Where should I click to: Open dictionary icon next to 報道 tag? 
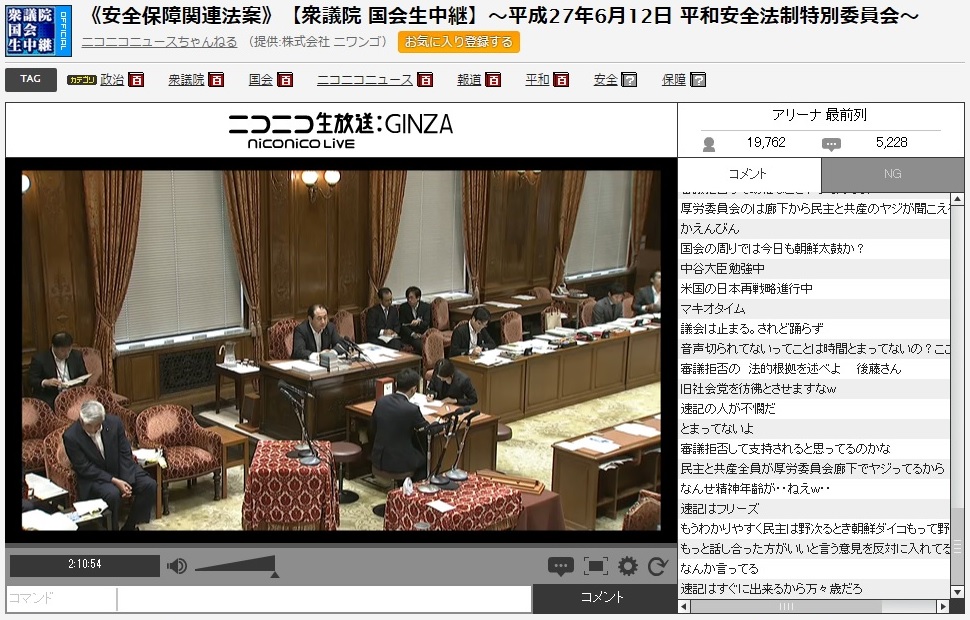tap(493, 80)
